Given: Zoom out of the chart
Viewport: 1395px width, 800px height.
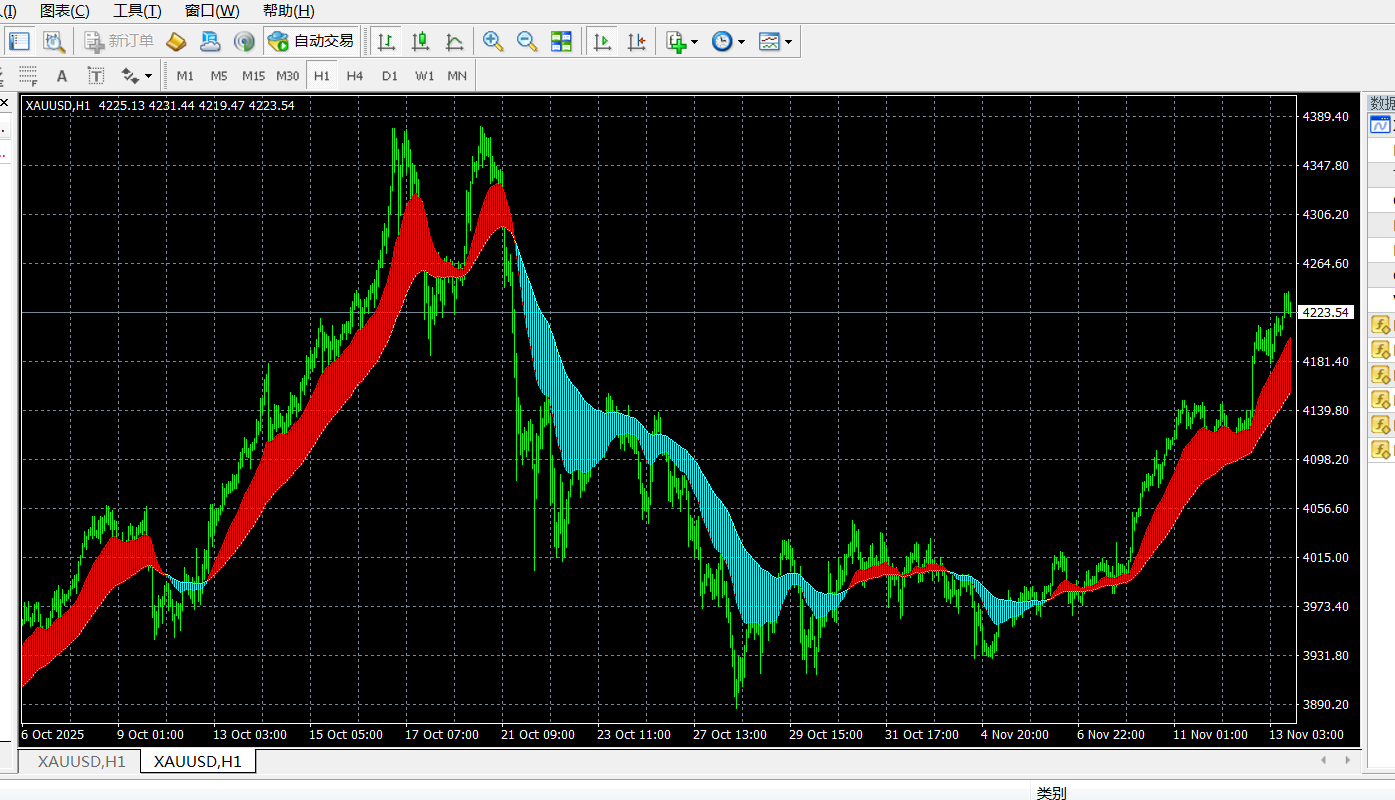Looking at the screenshot, I should (527, 41).
